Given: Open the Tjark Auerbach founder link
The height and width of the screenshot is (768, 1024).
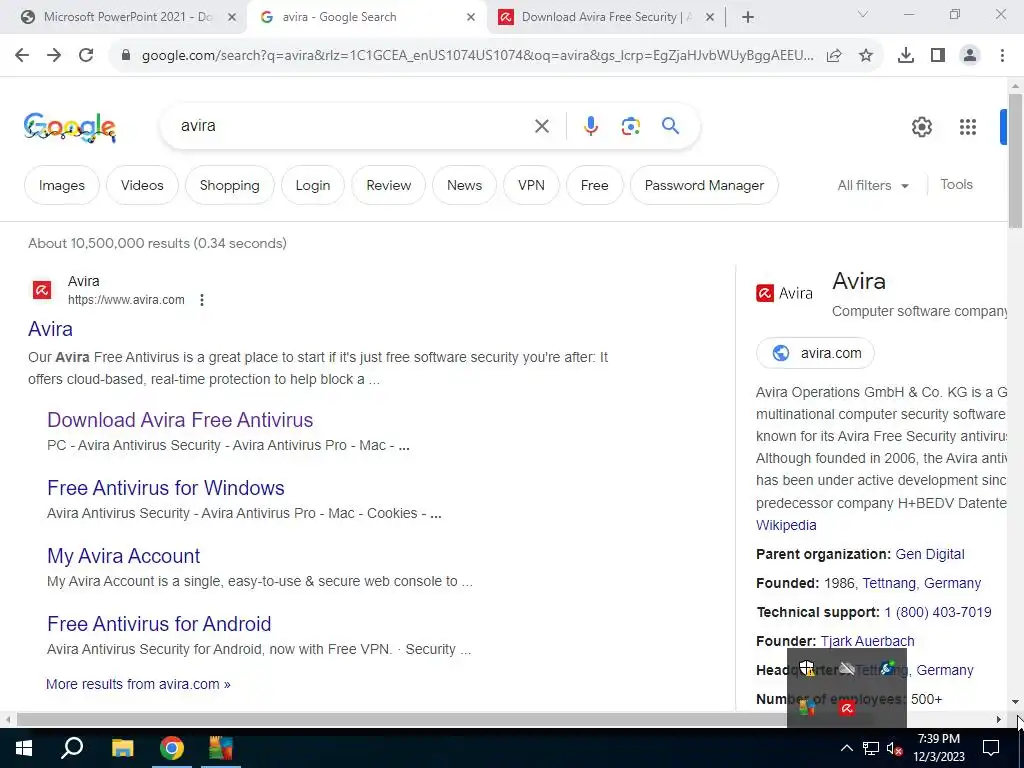Looking at the screenshot, I should point(867,641).
